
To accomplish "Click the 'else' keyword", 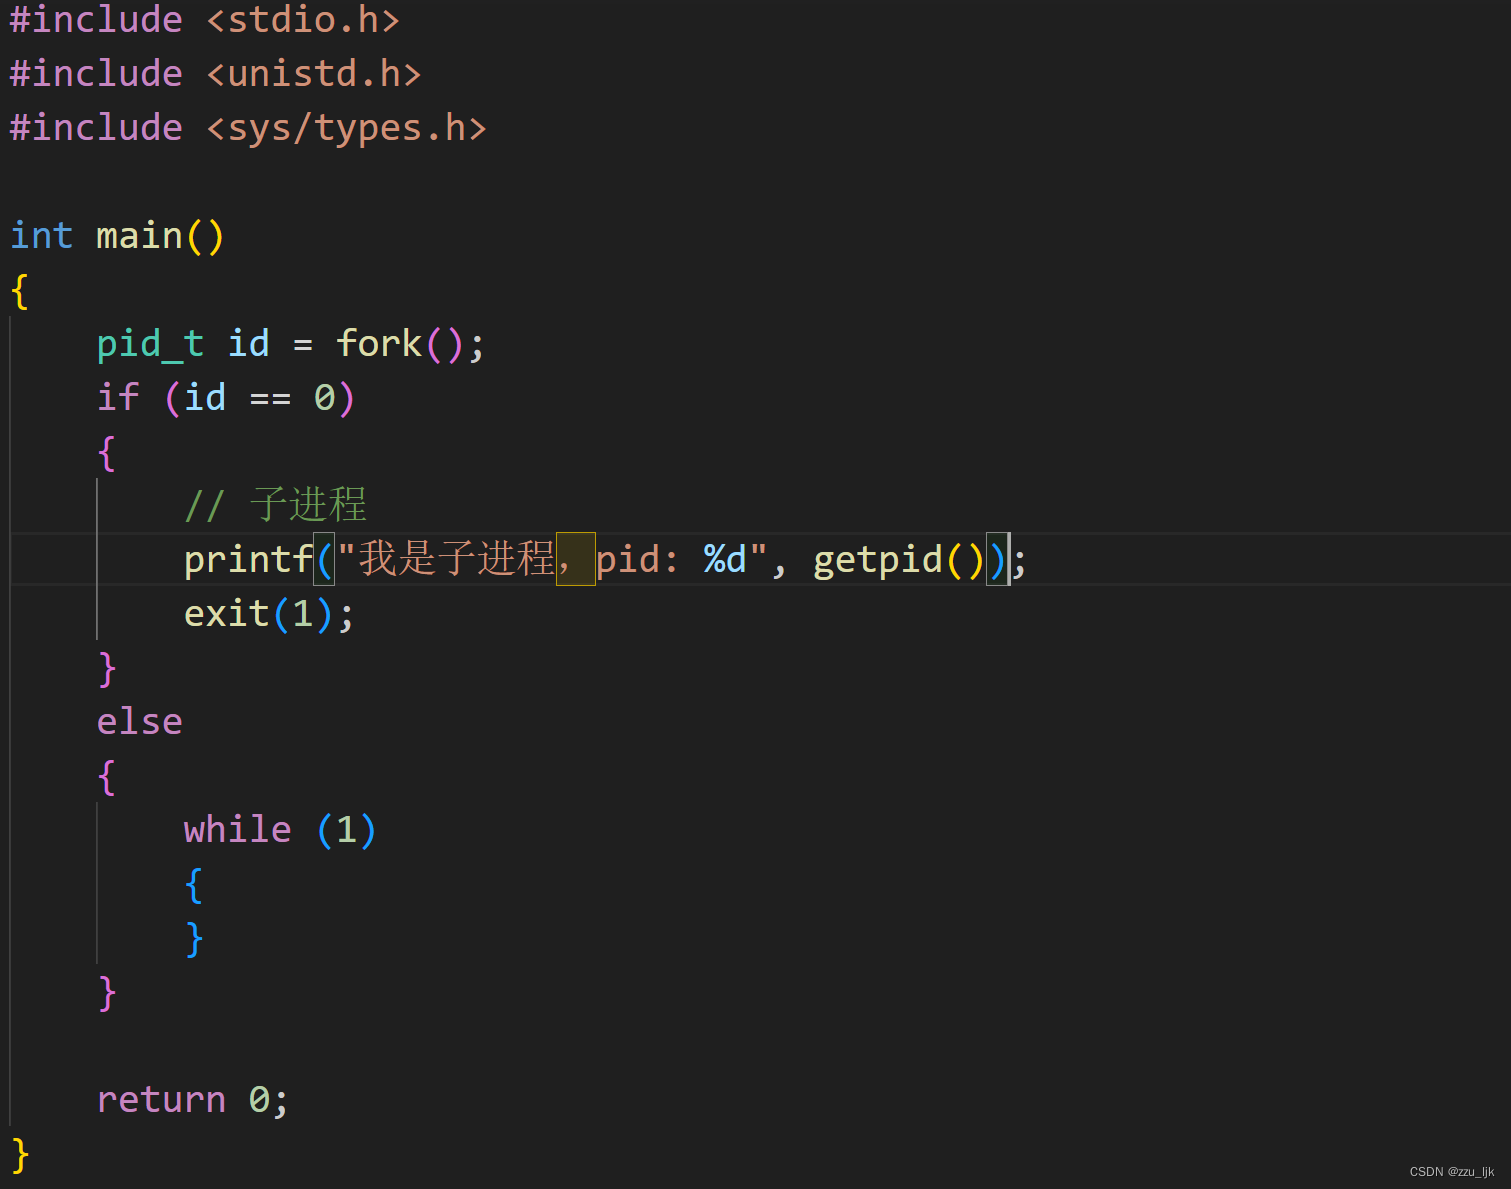I will click(x=139, y=722).
